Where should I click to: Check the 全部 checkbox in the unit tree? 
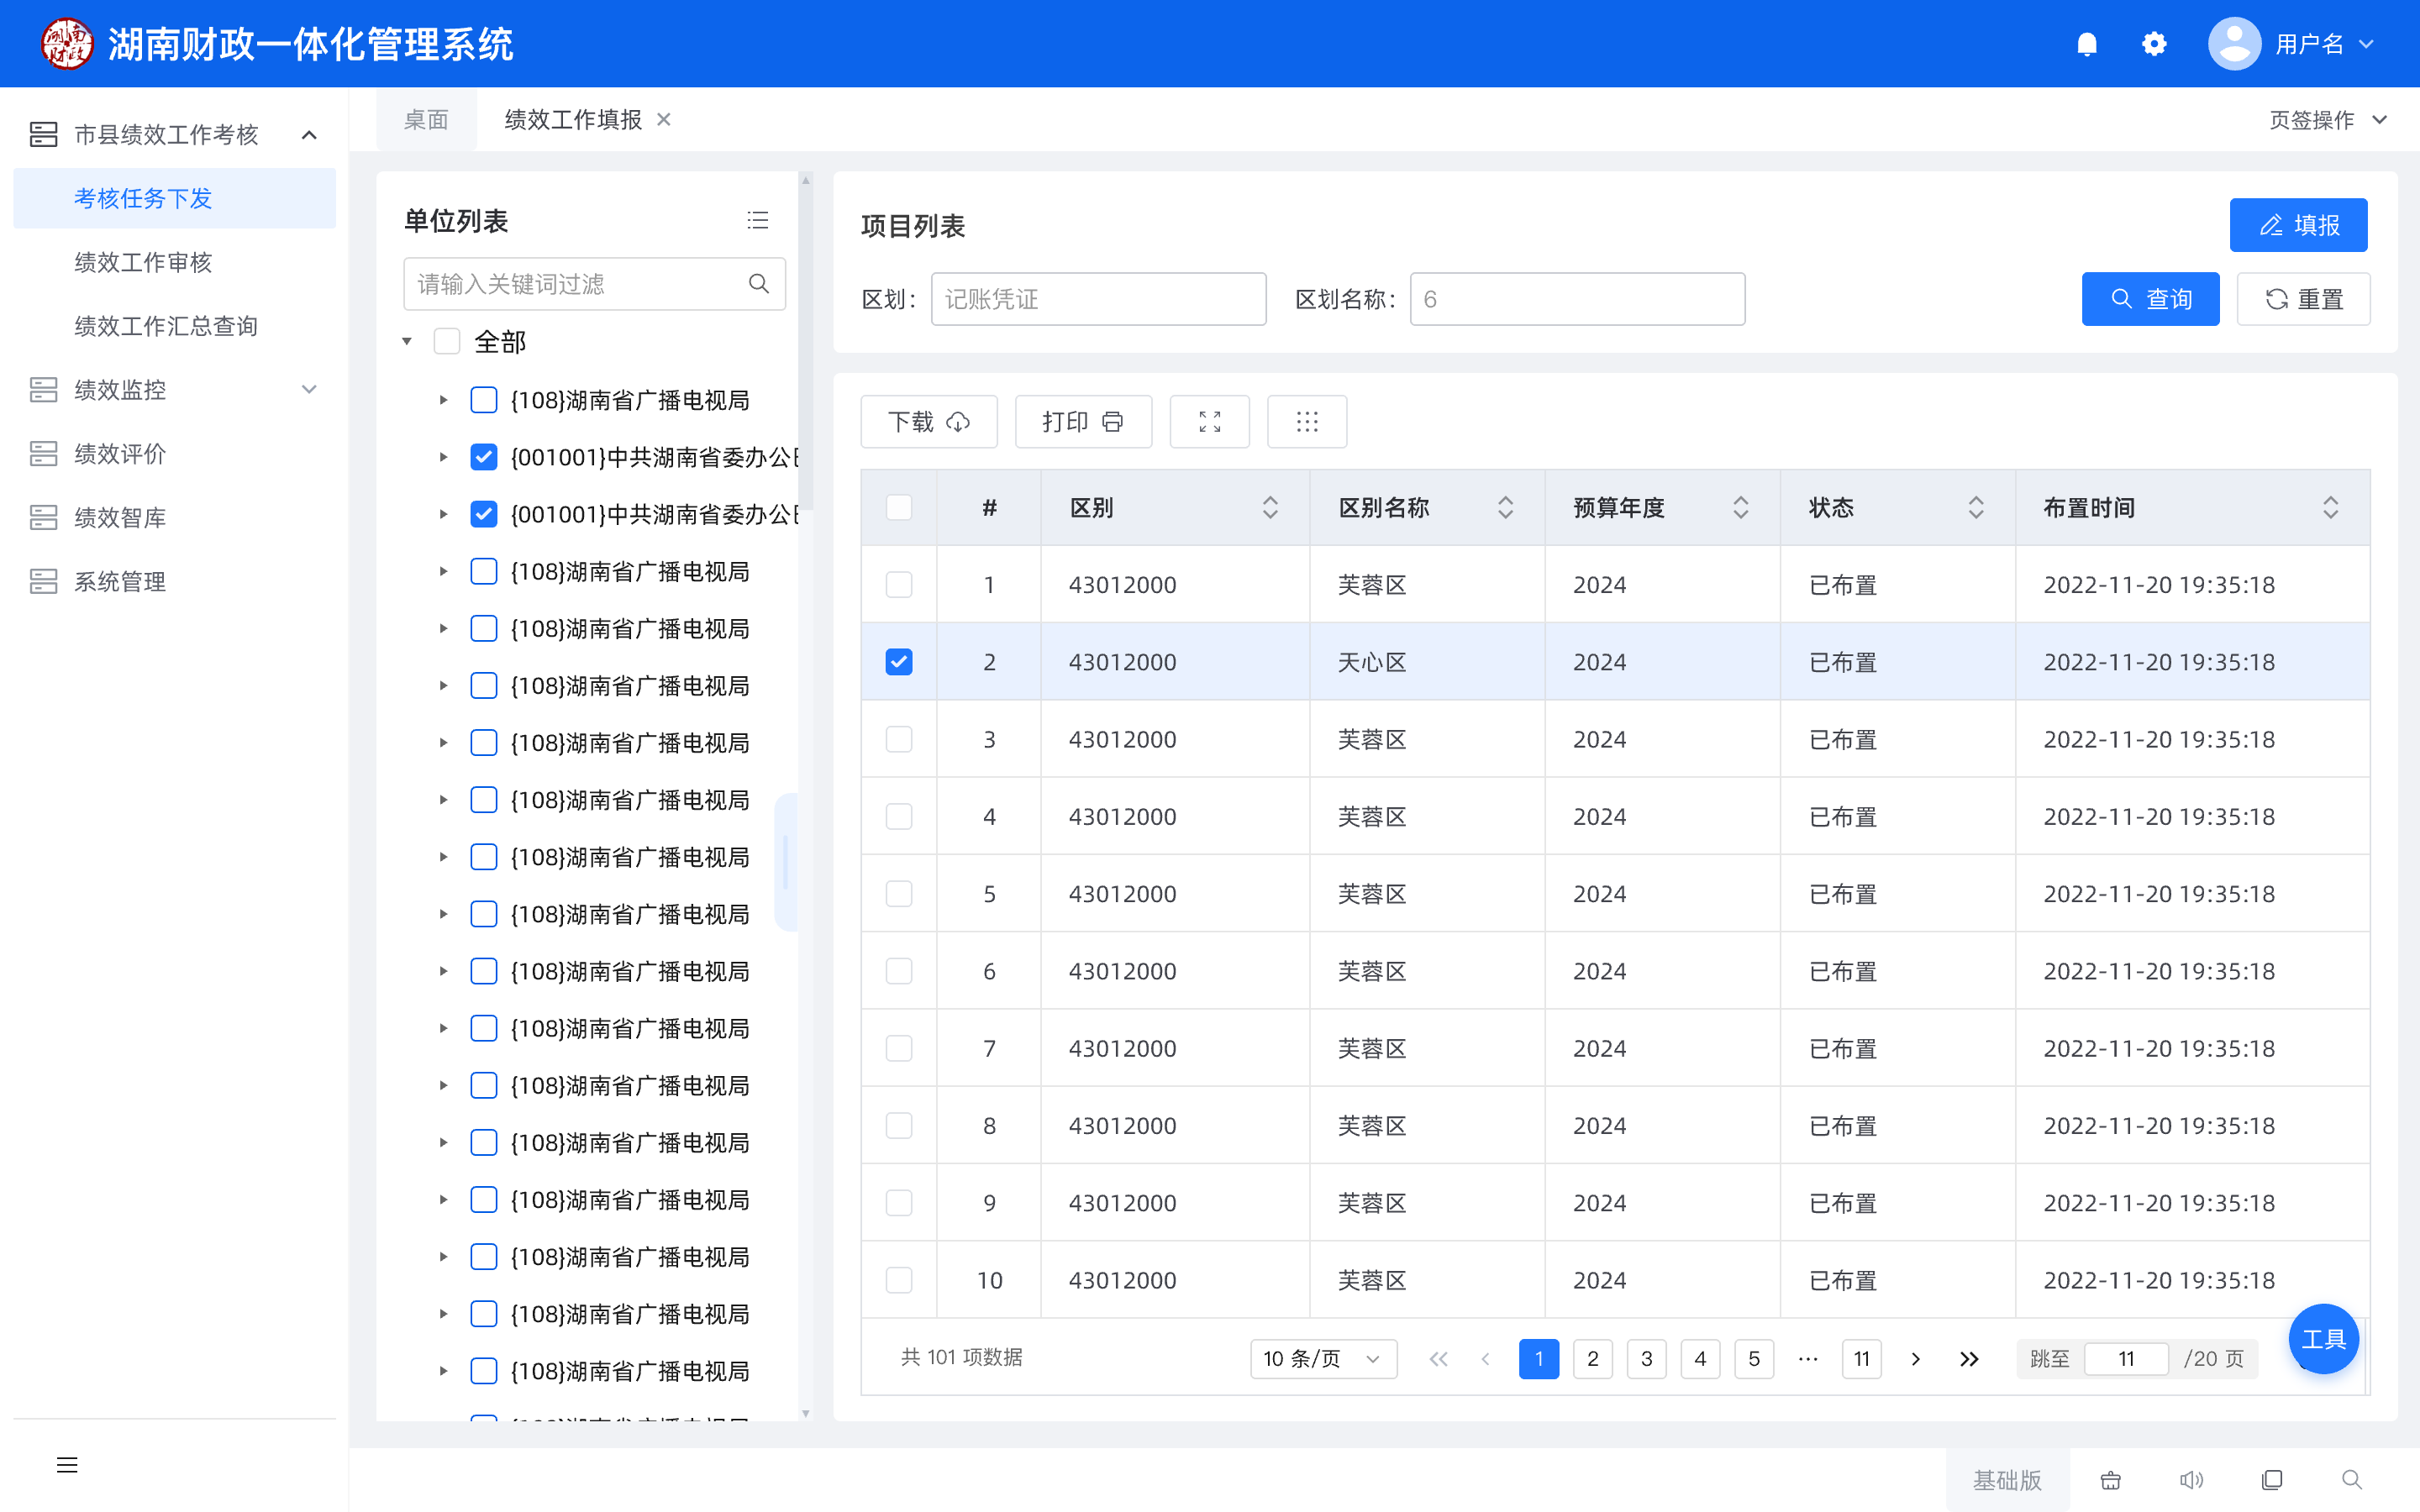[x=447, y=342]
